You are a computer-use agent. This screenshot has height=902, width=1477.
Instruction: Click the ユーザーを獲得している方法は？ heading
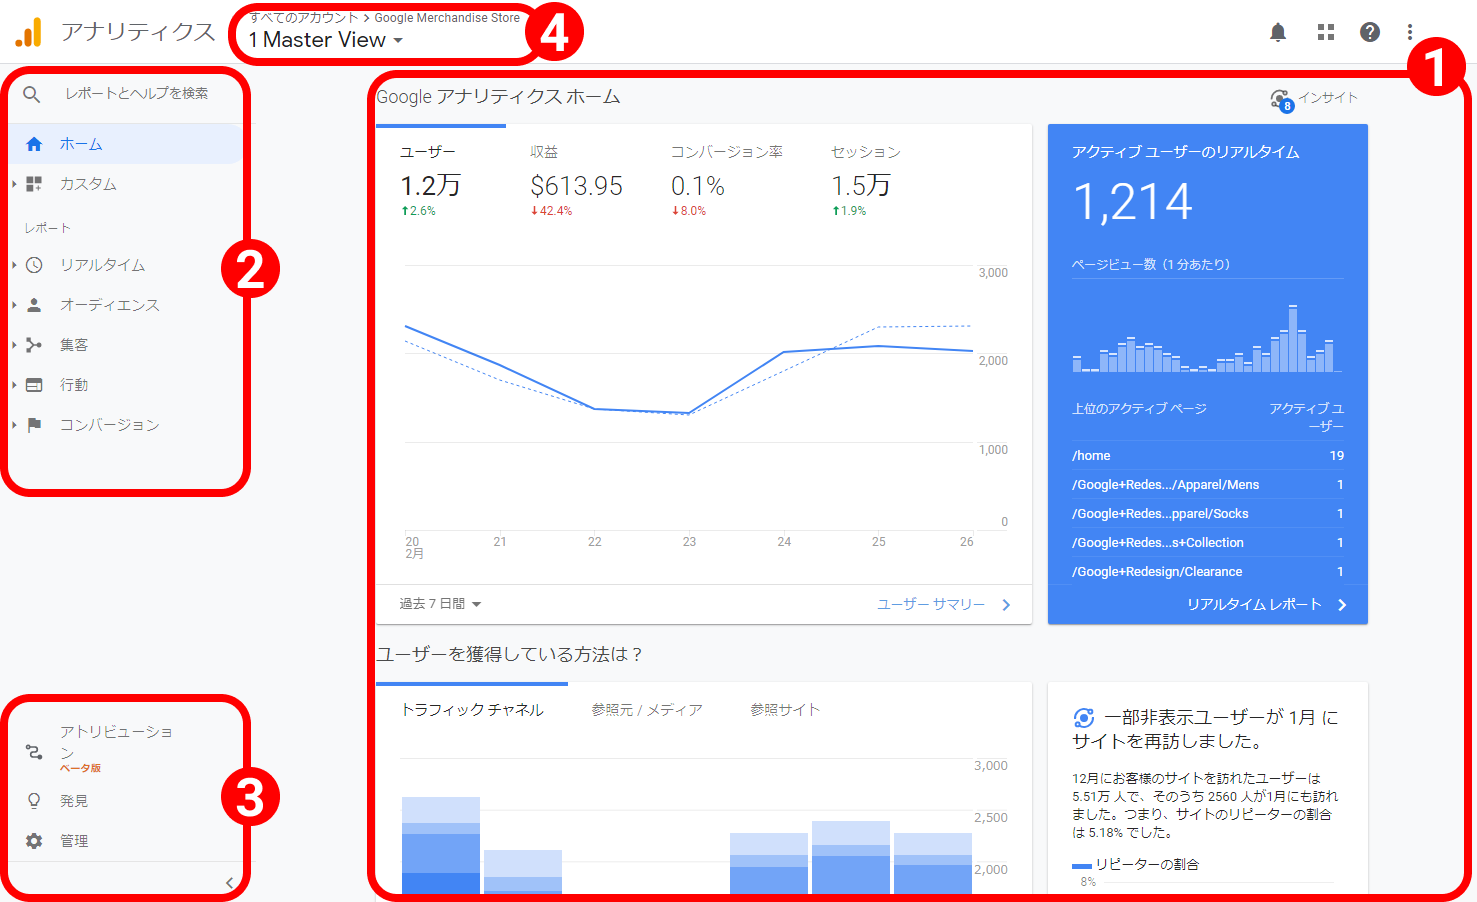(x=510, y=654)
